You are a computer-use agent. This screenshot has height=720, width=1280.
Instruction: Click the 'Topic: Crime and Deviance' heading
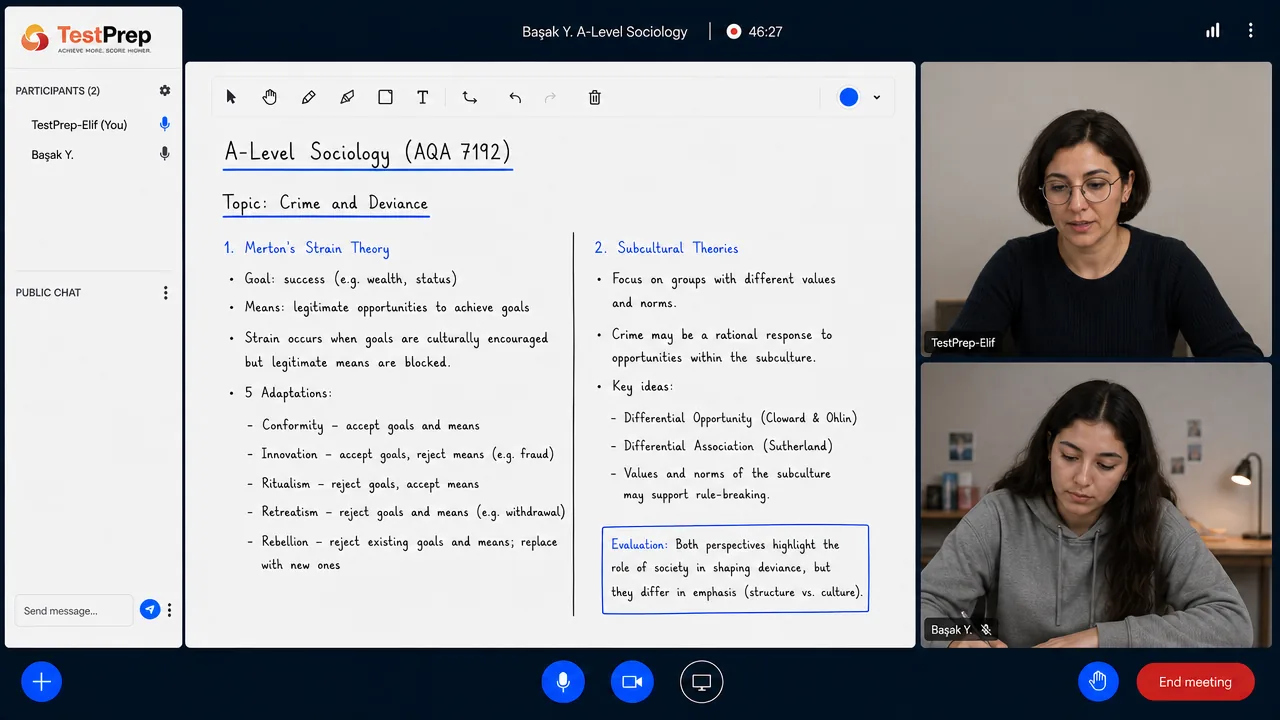pyautogui.click(x=325, y=203)
